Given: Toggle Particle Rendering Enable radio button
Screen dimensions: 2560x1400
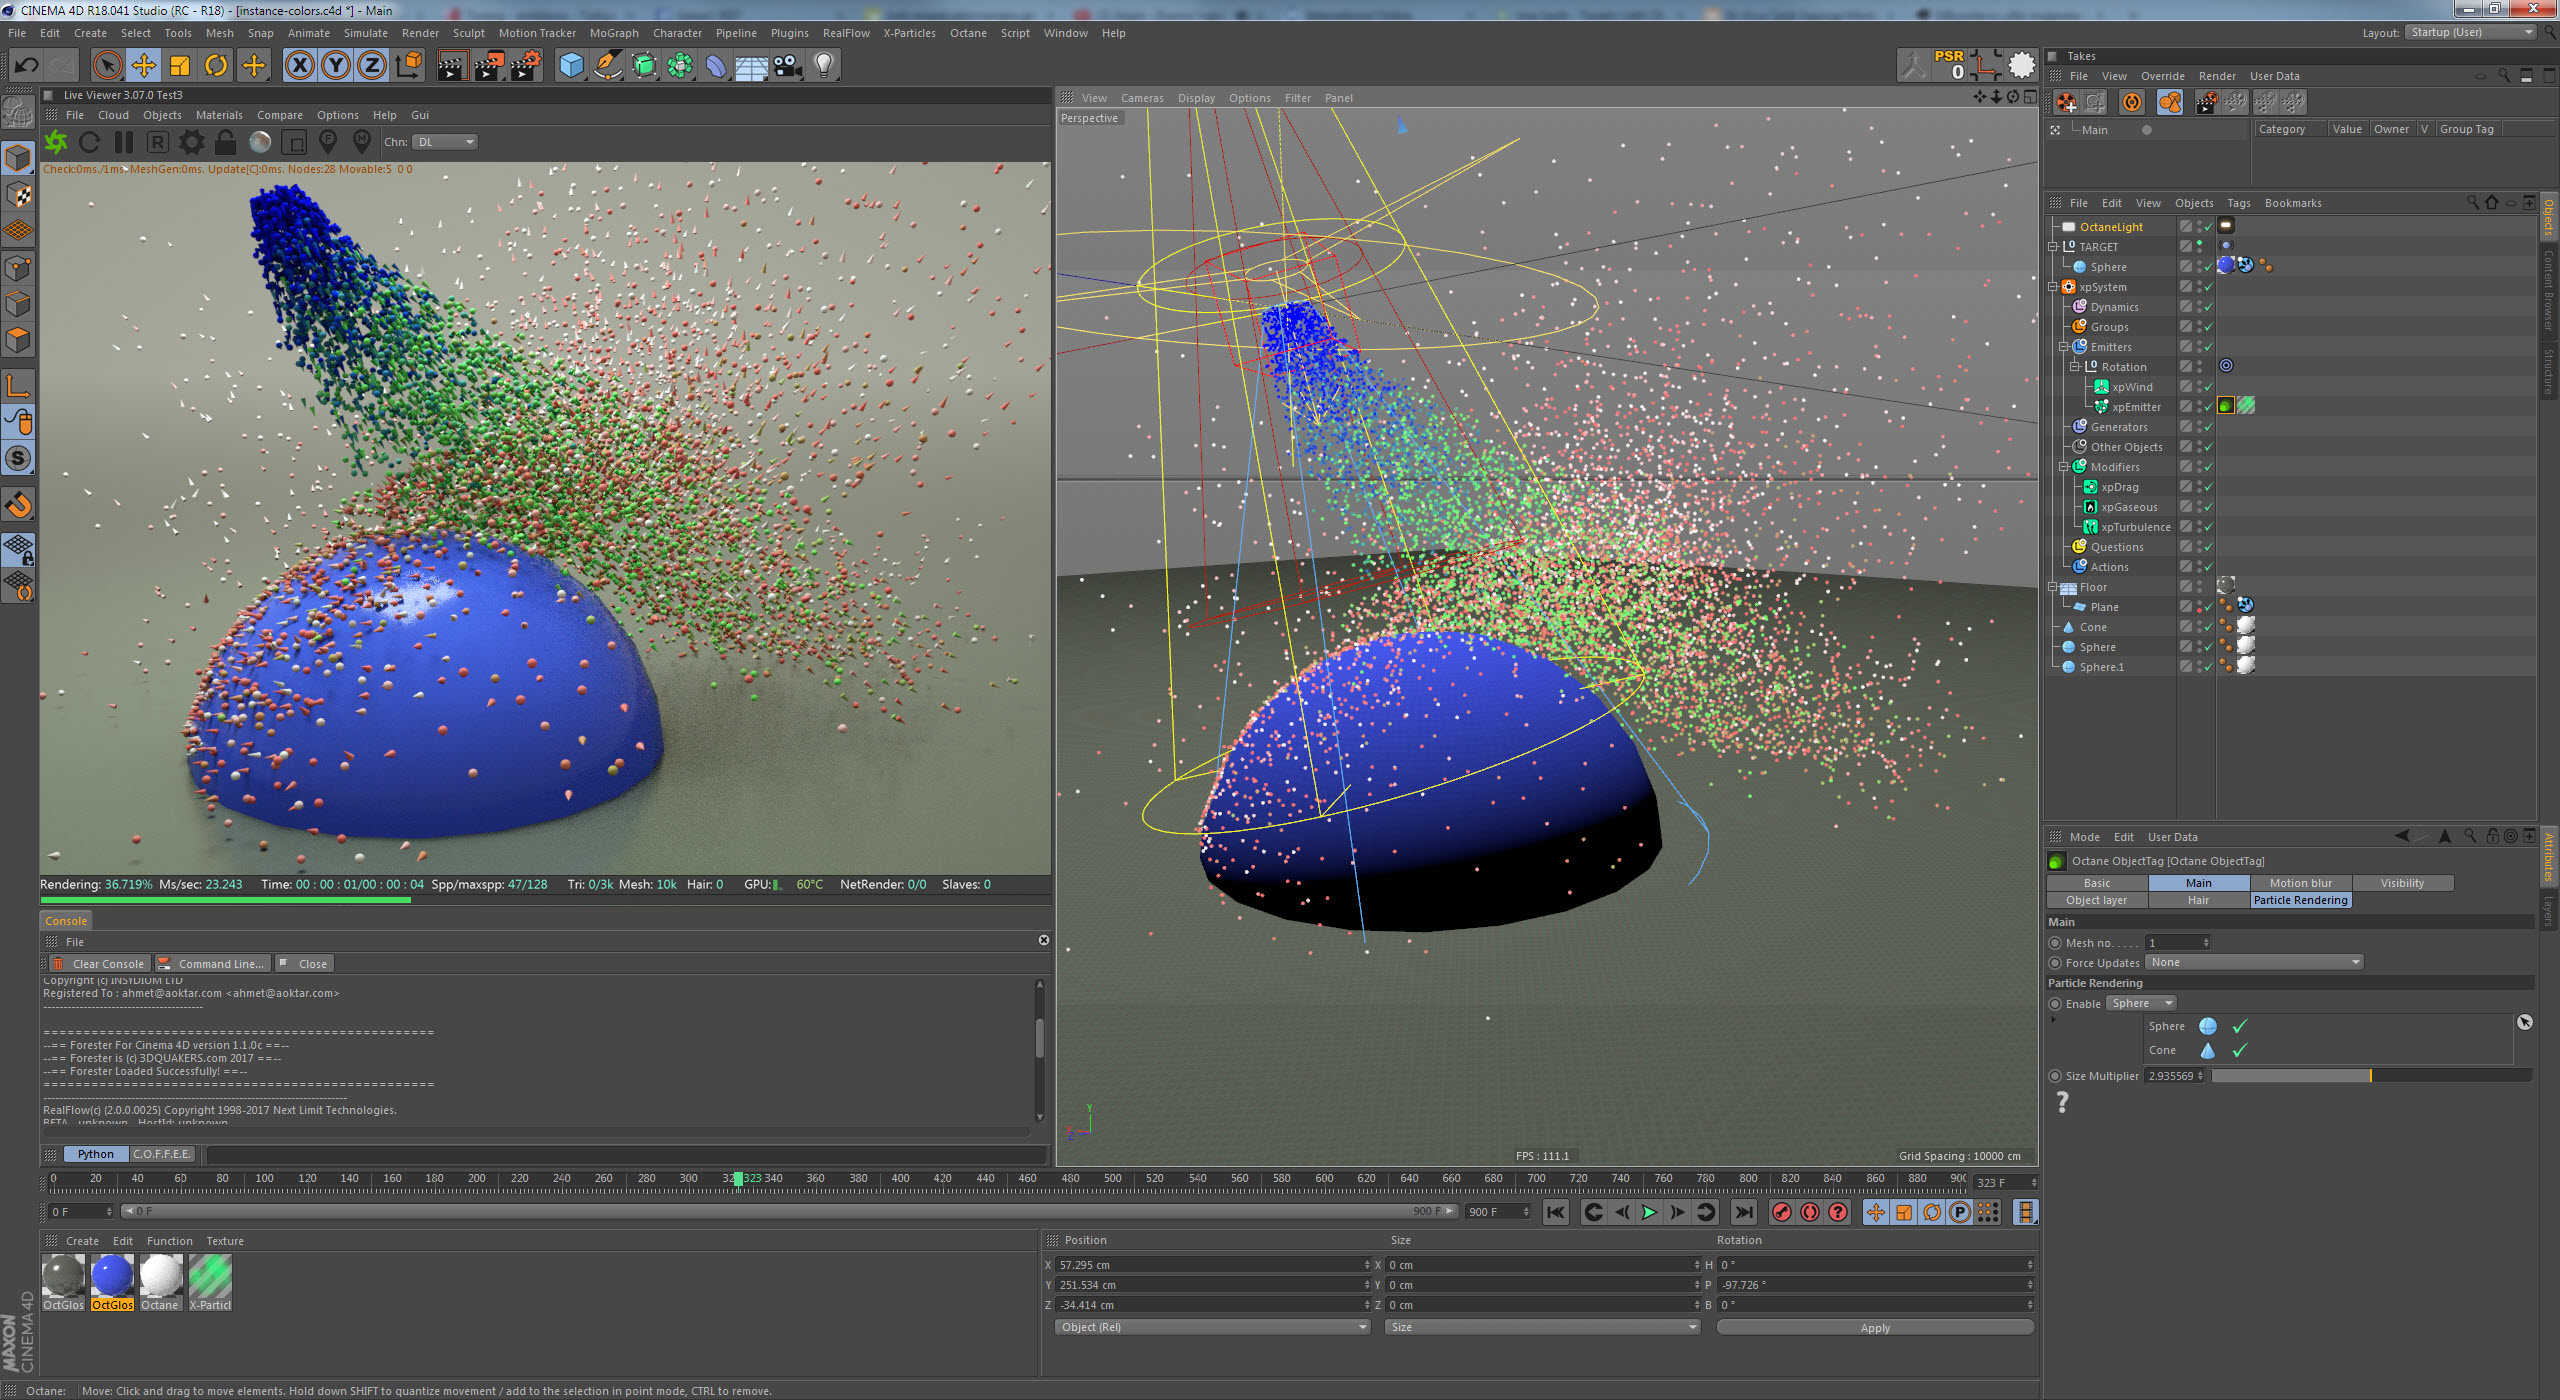Looking at the screenshot, I should coord(2055,1004).
